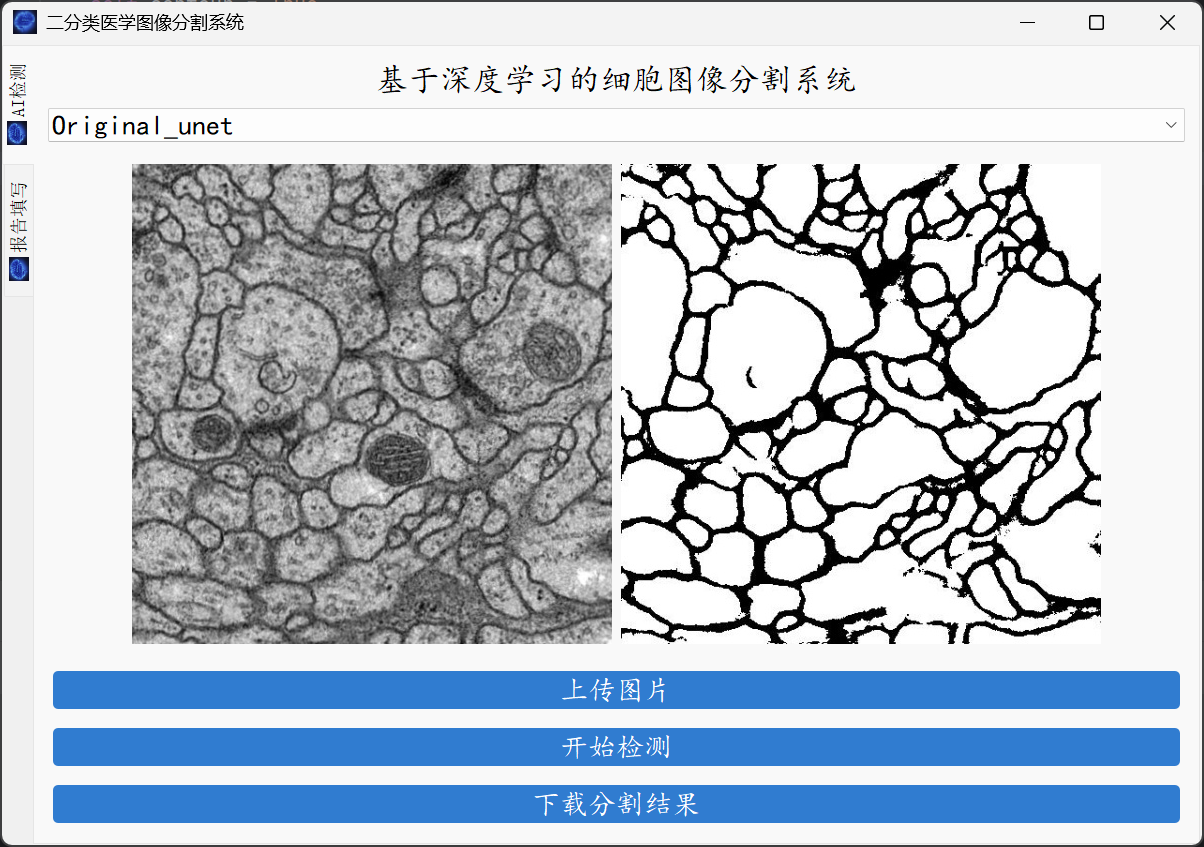Select the original cell microscopy image
Screen dimensions: 1204x847
point(372,403)
